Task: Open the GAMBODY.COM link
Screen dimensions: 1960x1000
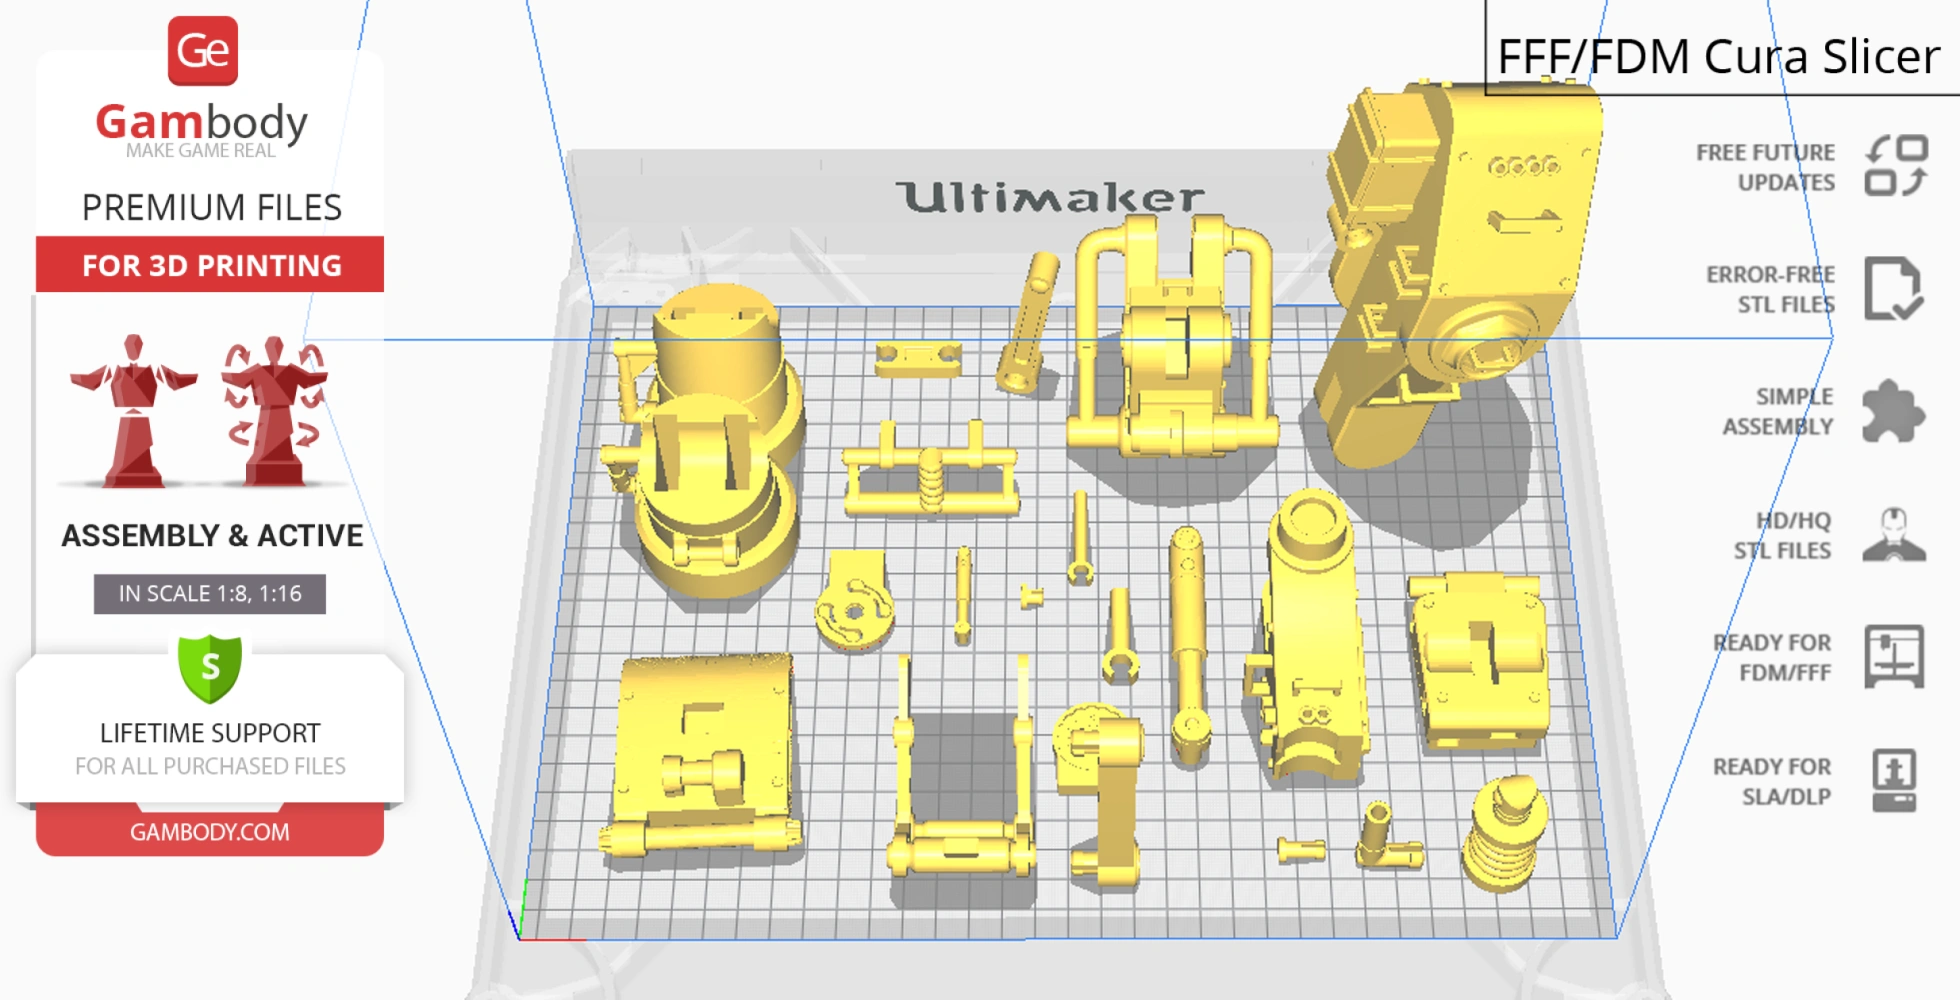Action: click(x=210, y=832)
